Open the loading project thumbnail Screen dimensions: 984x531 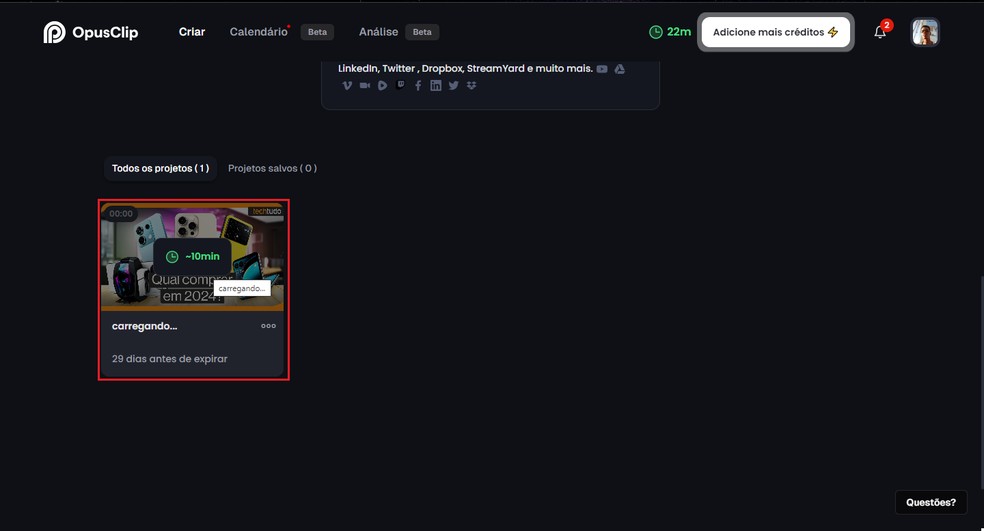(x=193, y=257)
